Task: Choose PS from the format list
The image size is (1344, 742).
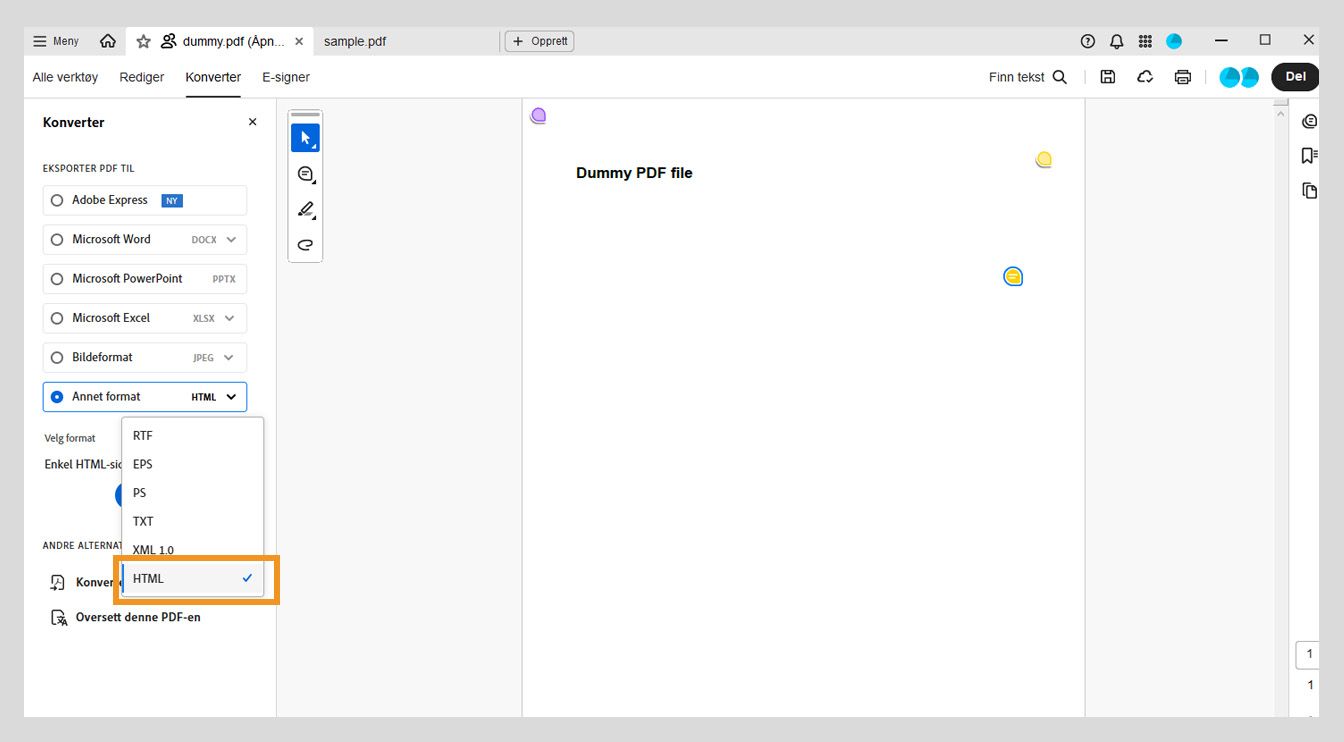Action: [x=192, y=493]
